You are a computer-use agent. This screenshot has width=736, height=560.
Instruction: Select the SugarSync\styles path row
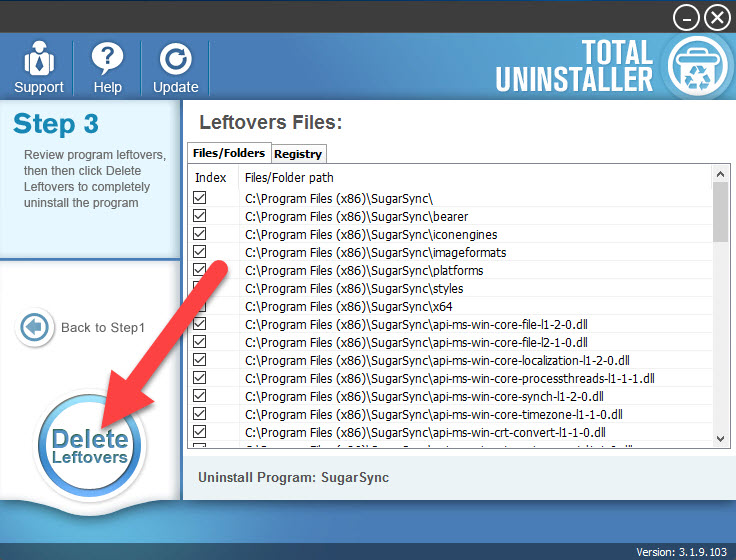click(x=354, y=289)
